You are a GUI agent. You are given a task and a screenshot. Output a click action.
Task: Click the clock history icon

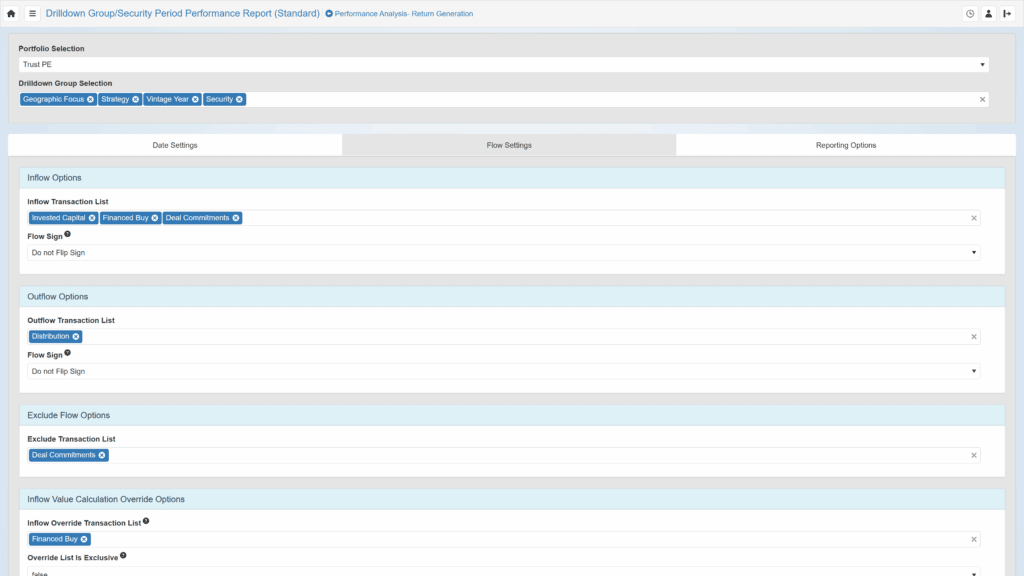coord(969,14)
